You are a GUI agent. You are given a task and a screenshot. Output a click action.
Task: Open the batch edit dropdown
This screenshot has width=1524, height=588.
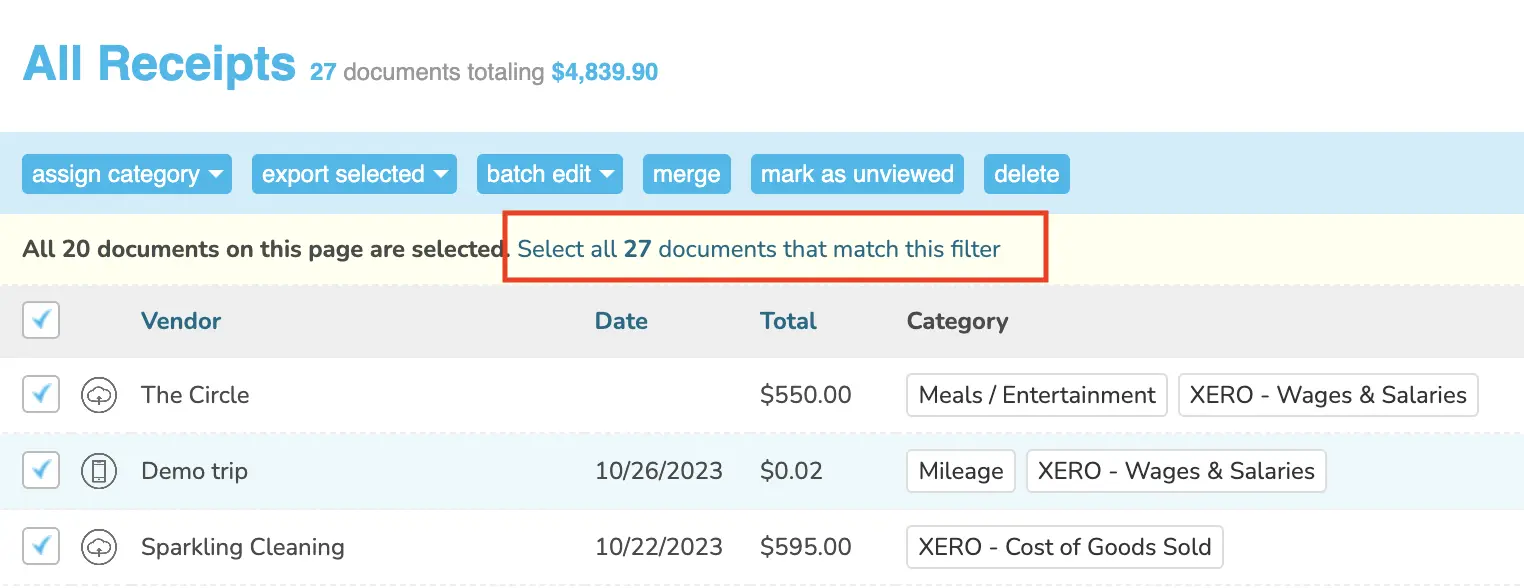point(550,174)
